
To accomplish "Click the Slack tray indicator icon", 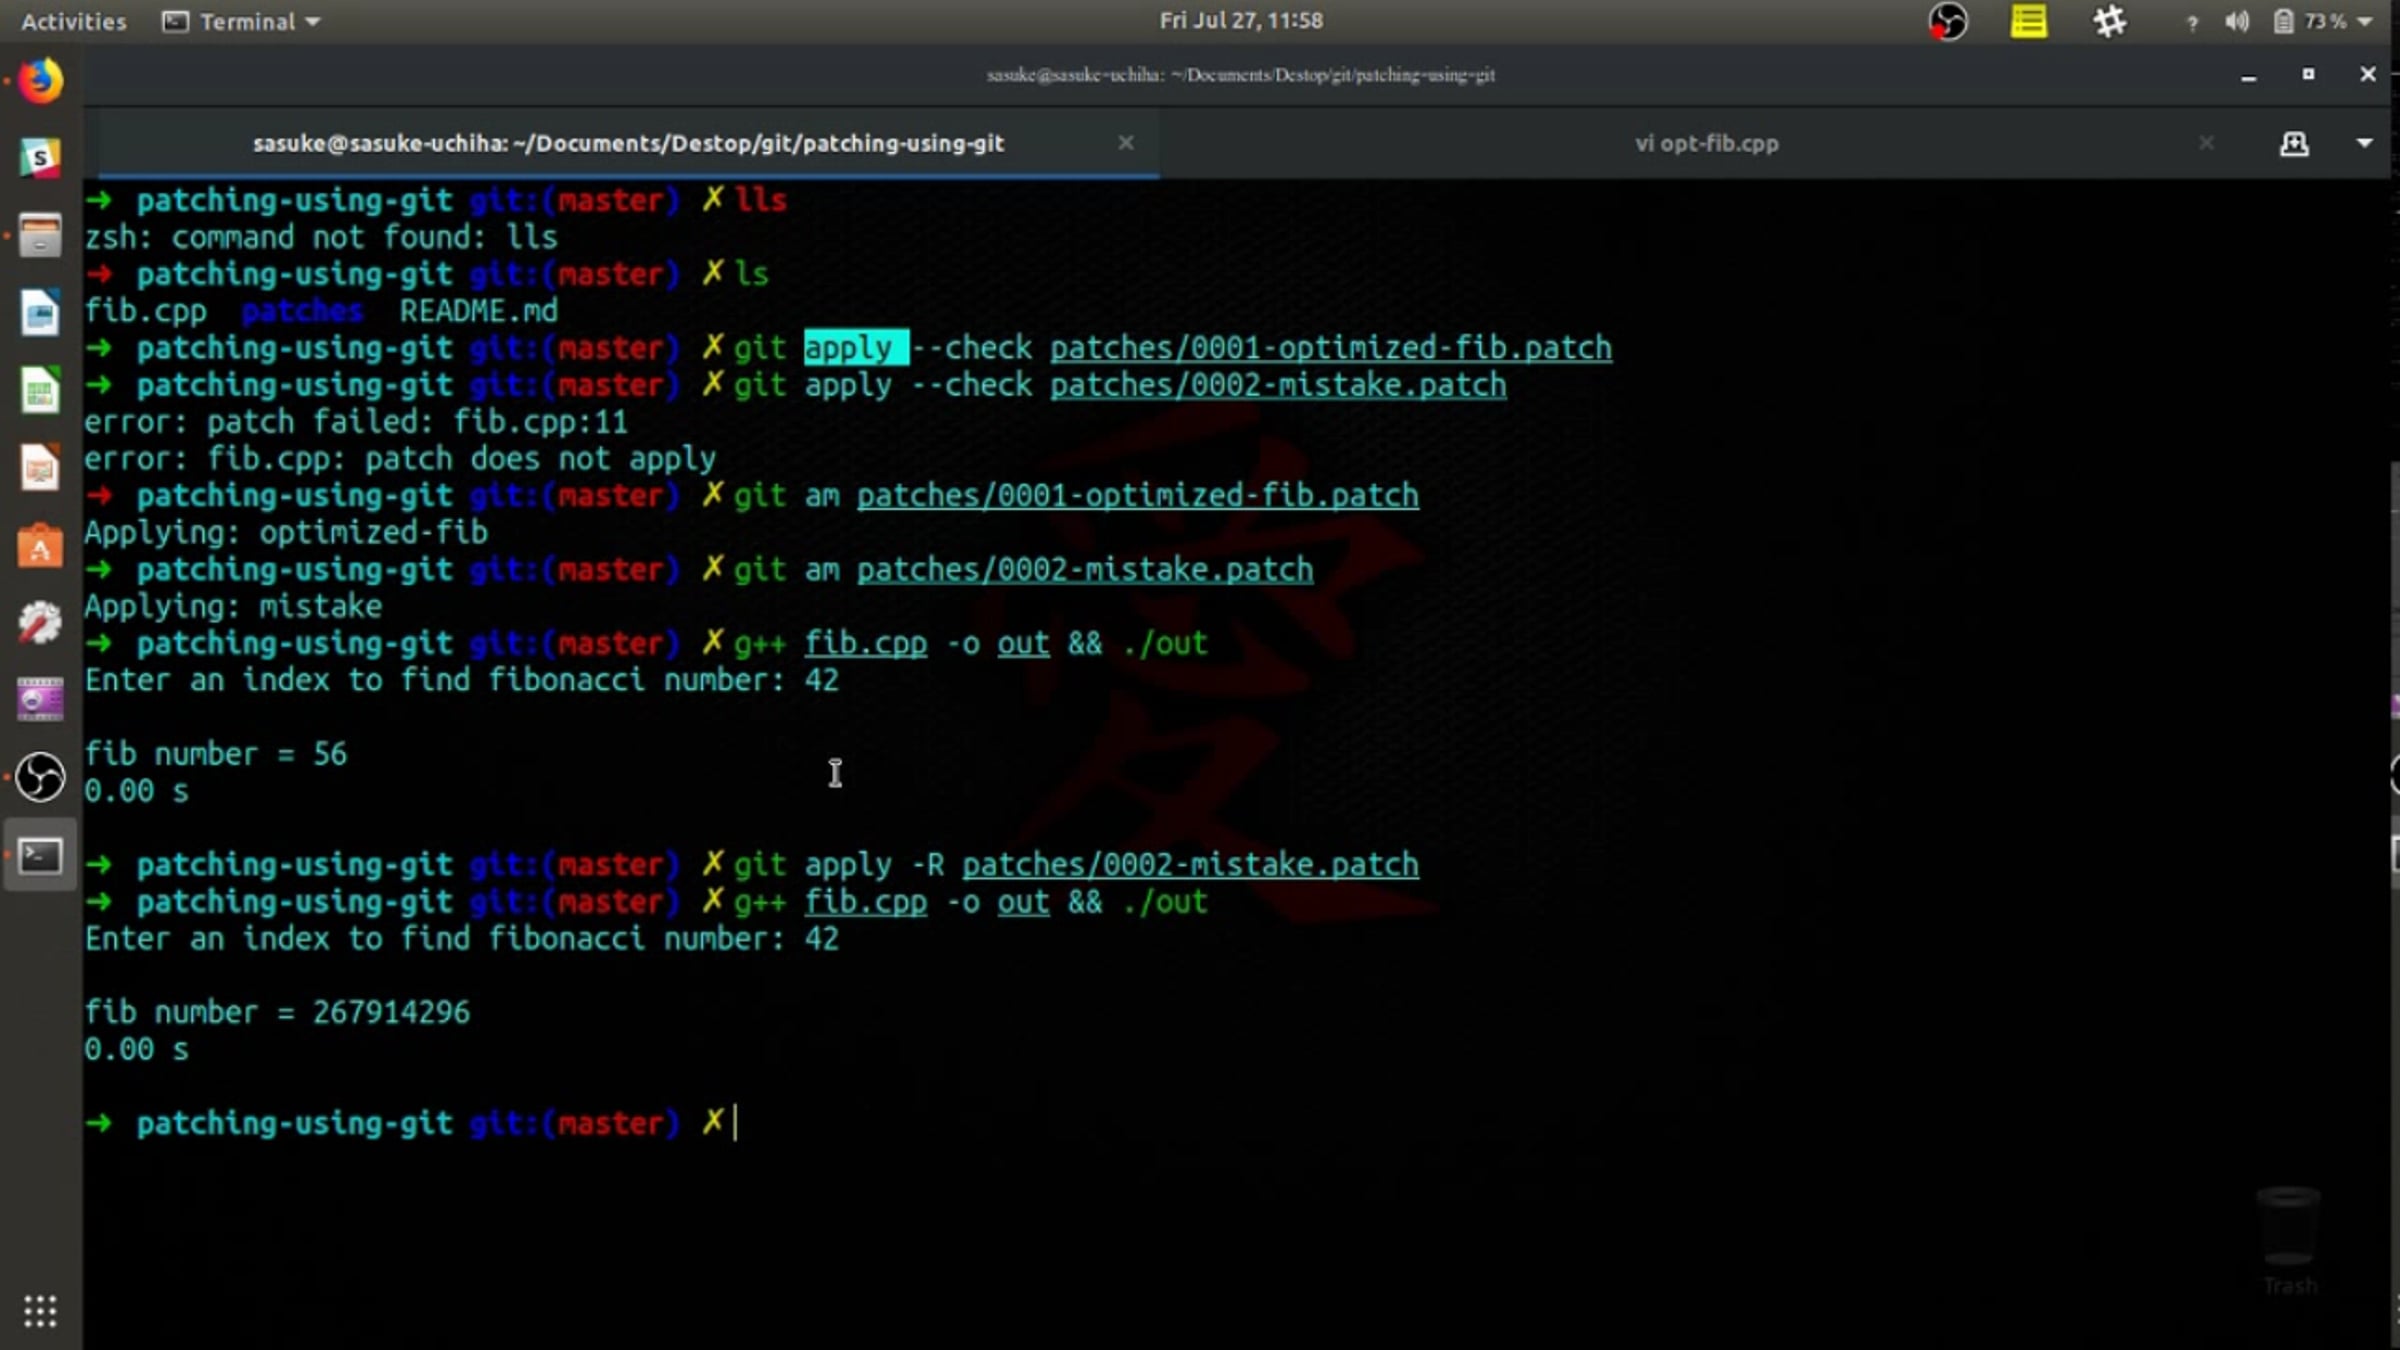I will coord(2109,21).
